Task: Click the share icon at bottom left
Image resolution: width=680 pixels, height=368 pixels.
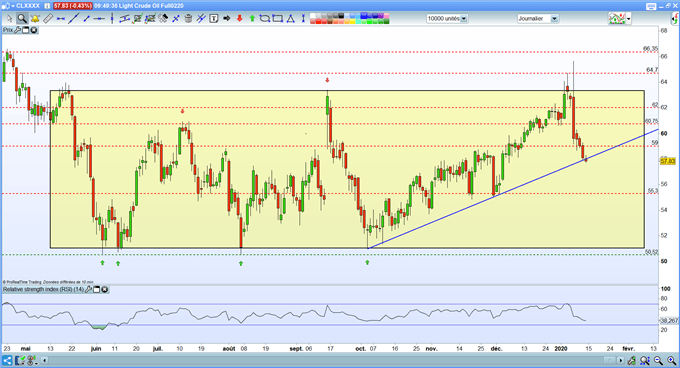Action: point(7,361)
